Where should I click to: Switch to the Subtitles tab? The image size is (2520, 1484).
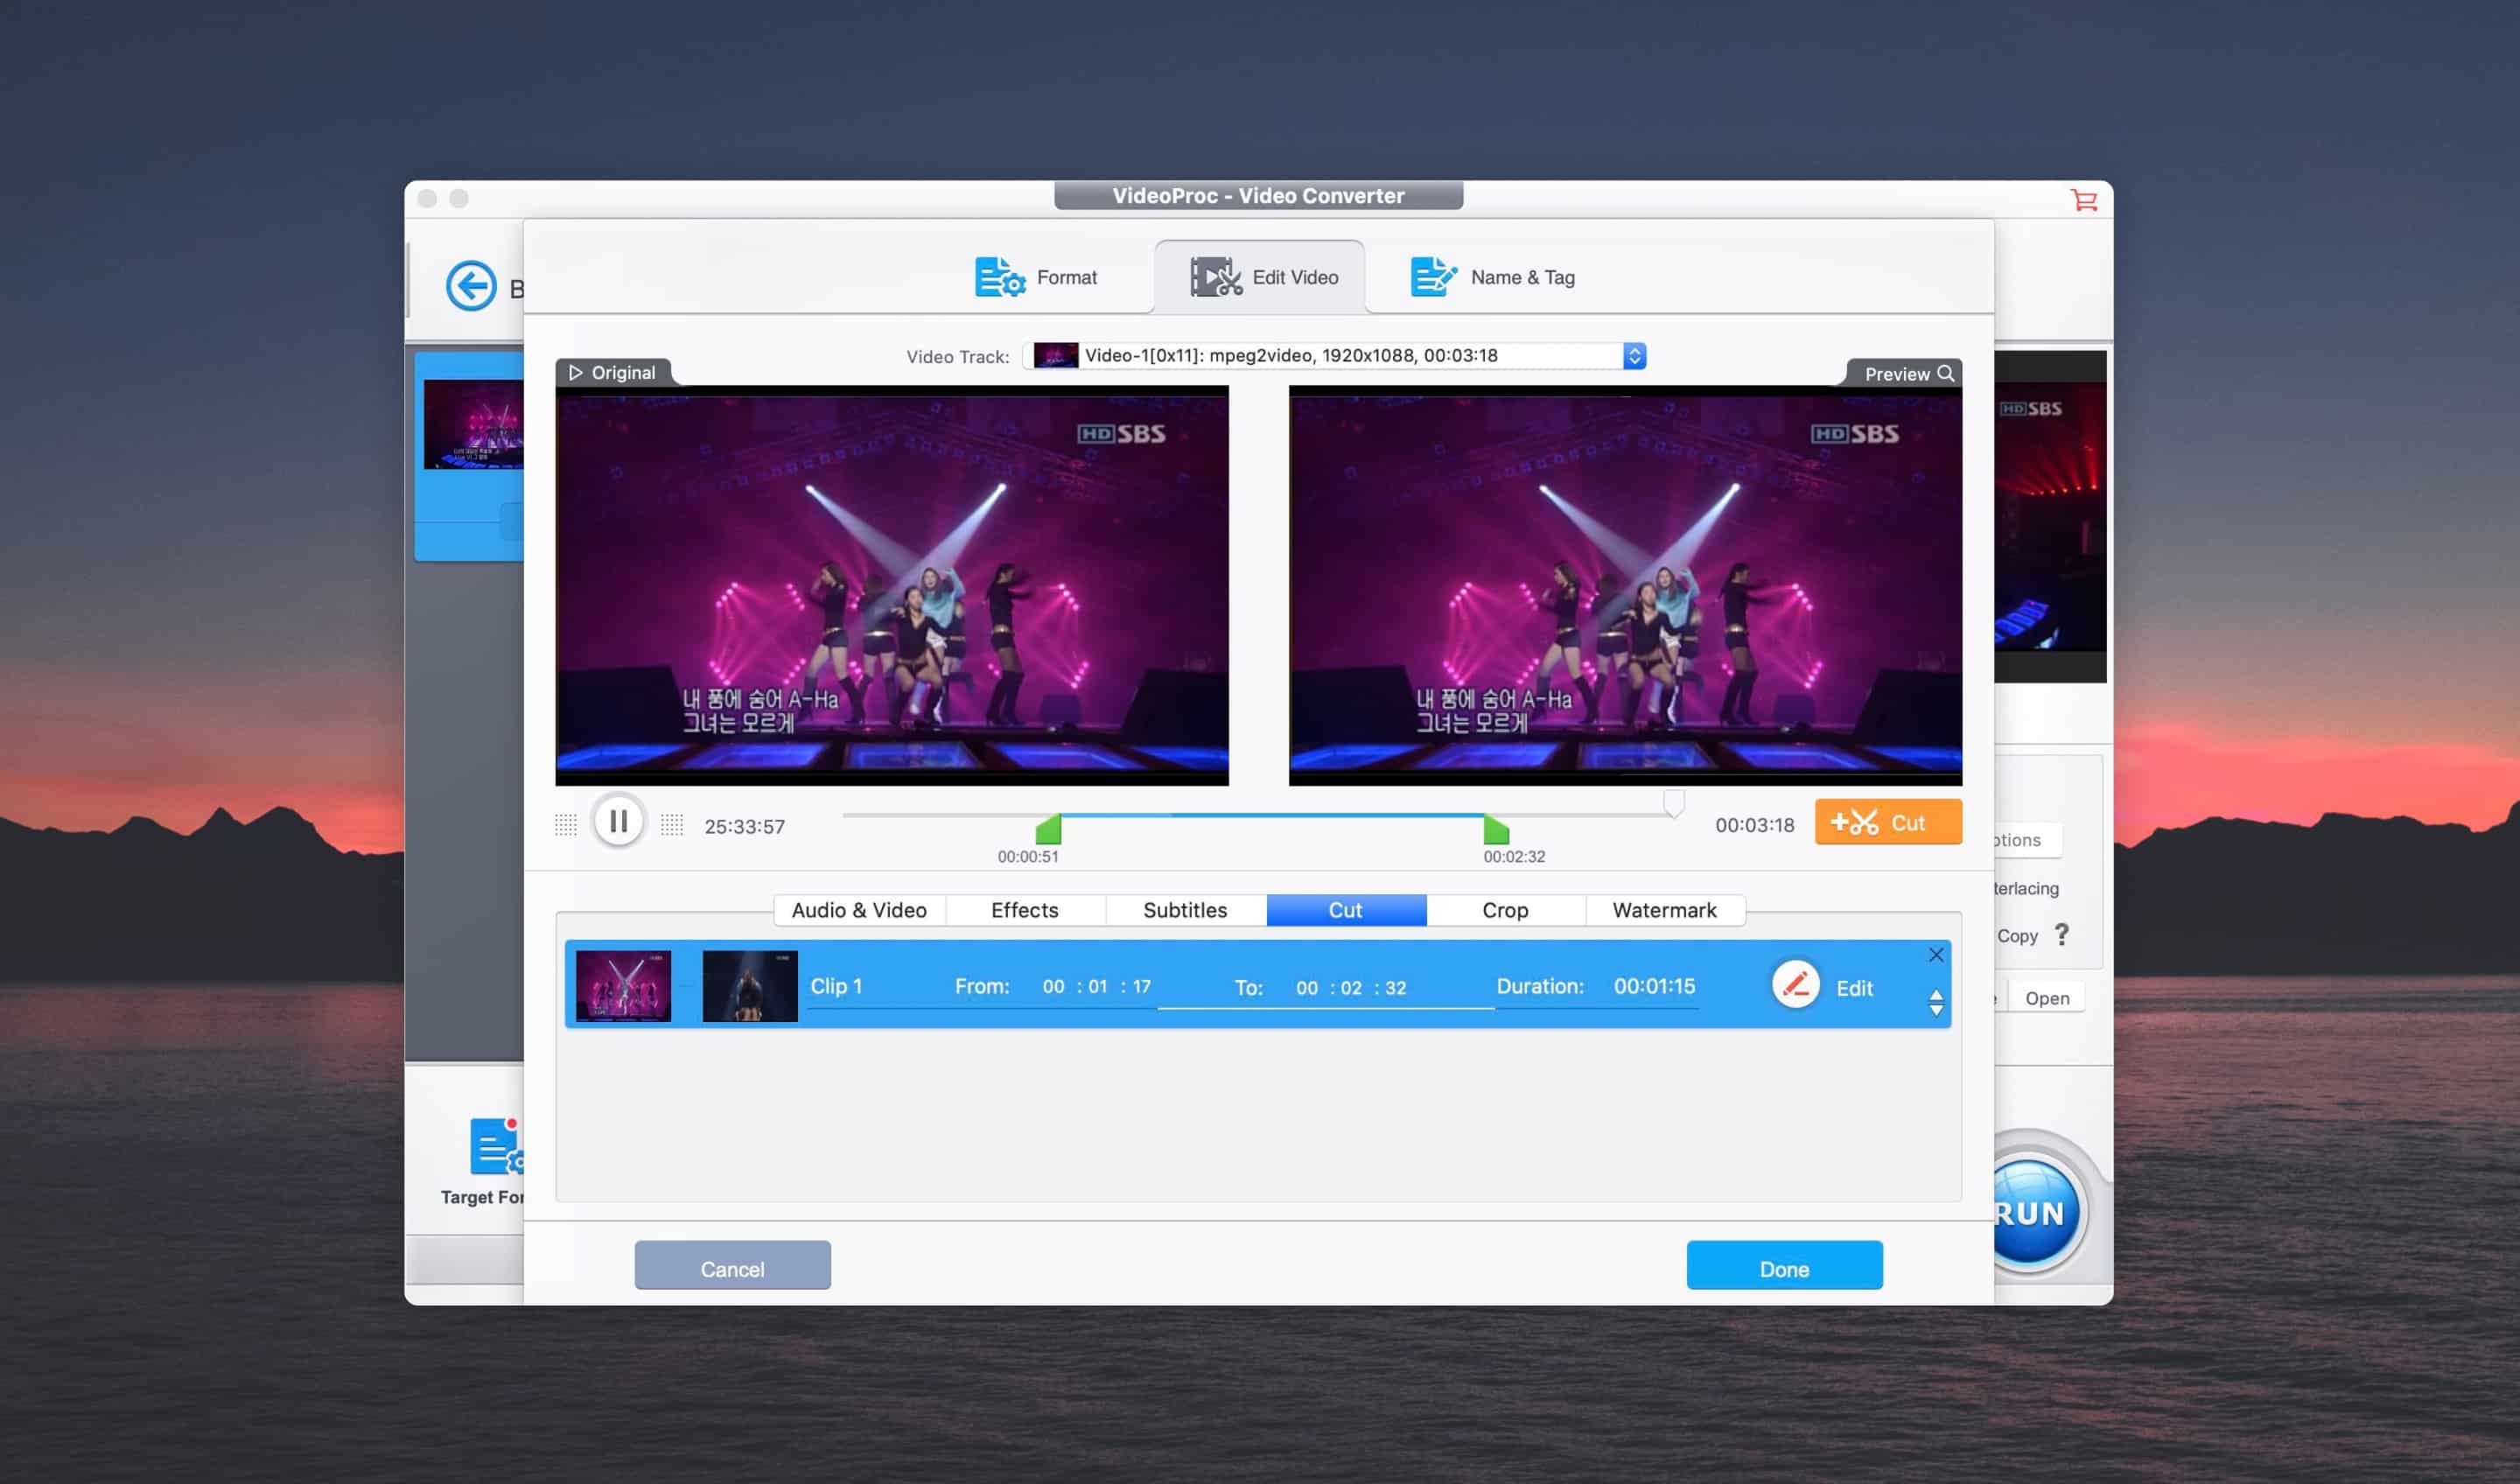click(1185, 910)
